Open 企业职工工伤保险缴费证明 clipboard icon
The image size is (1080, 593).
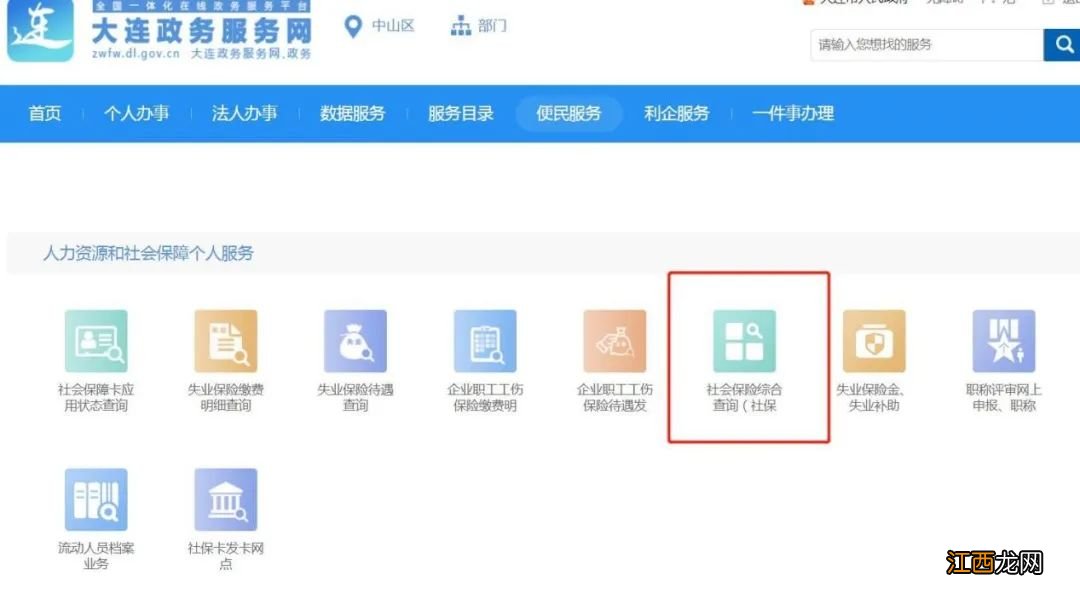pyautogui.click(x=486, y=339)
